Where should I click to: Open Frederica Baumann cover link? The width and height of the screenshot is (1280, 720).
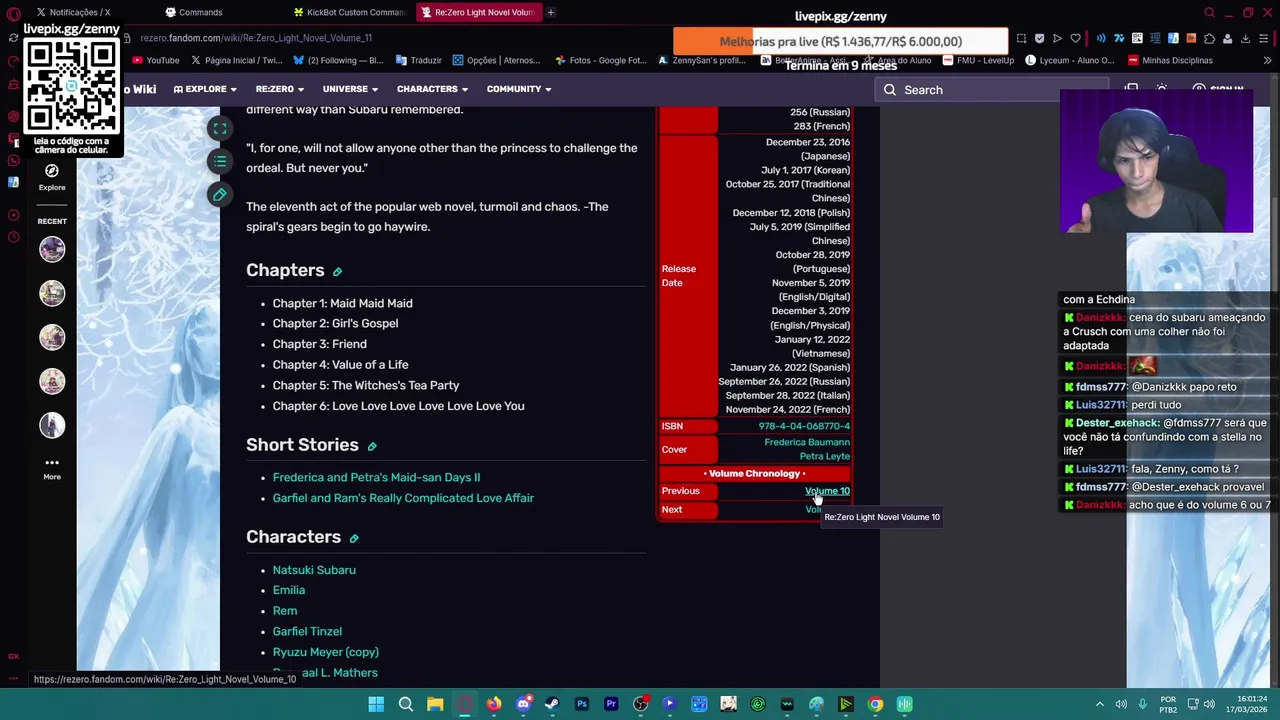pos(807,442)
